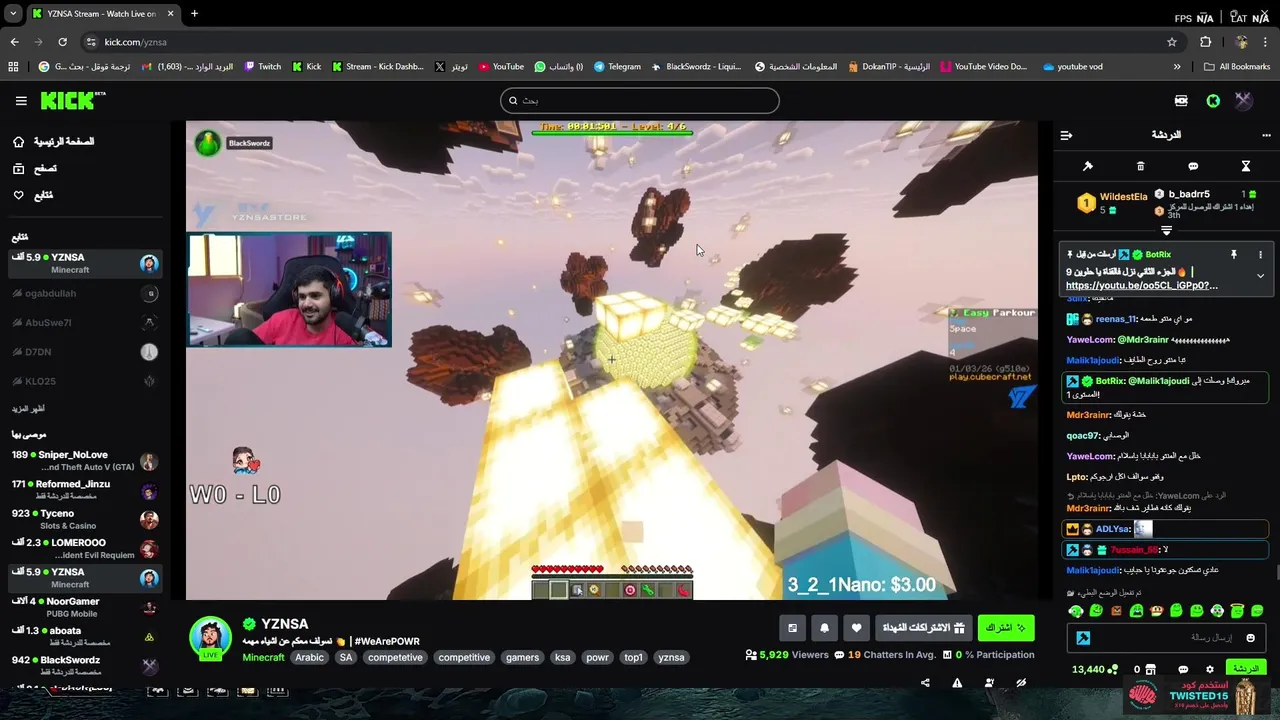Open home page sidebar item
This screenshot has width=1280, height=720.
tap(55, 141)
